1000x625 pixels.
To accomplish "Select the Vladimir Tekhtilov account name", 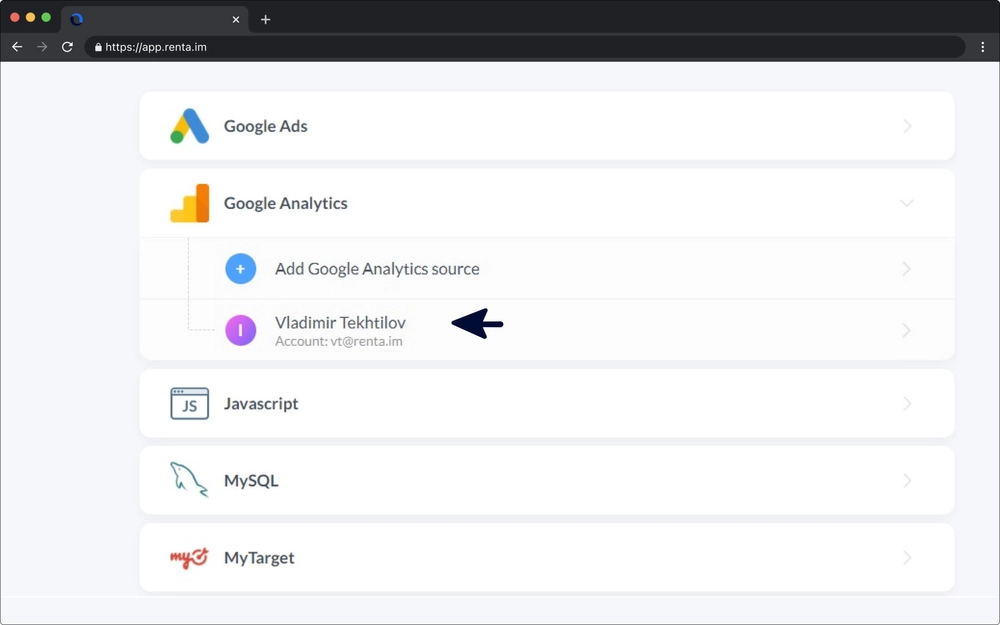I will tap(340, 323).
